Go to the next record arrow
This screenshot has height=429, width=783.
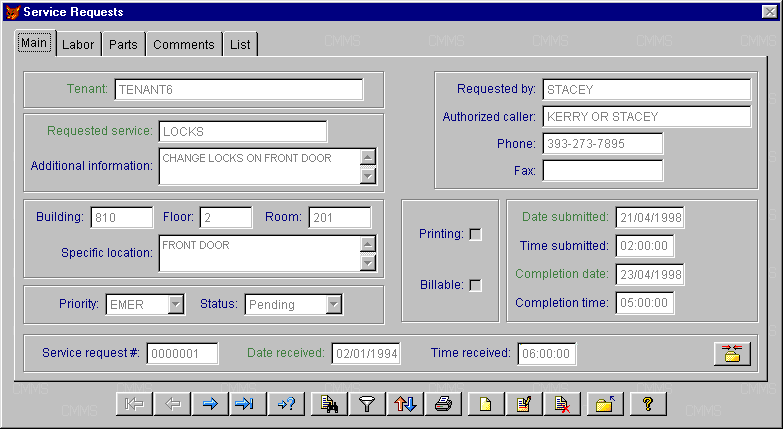coord(210,404)
